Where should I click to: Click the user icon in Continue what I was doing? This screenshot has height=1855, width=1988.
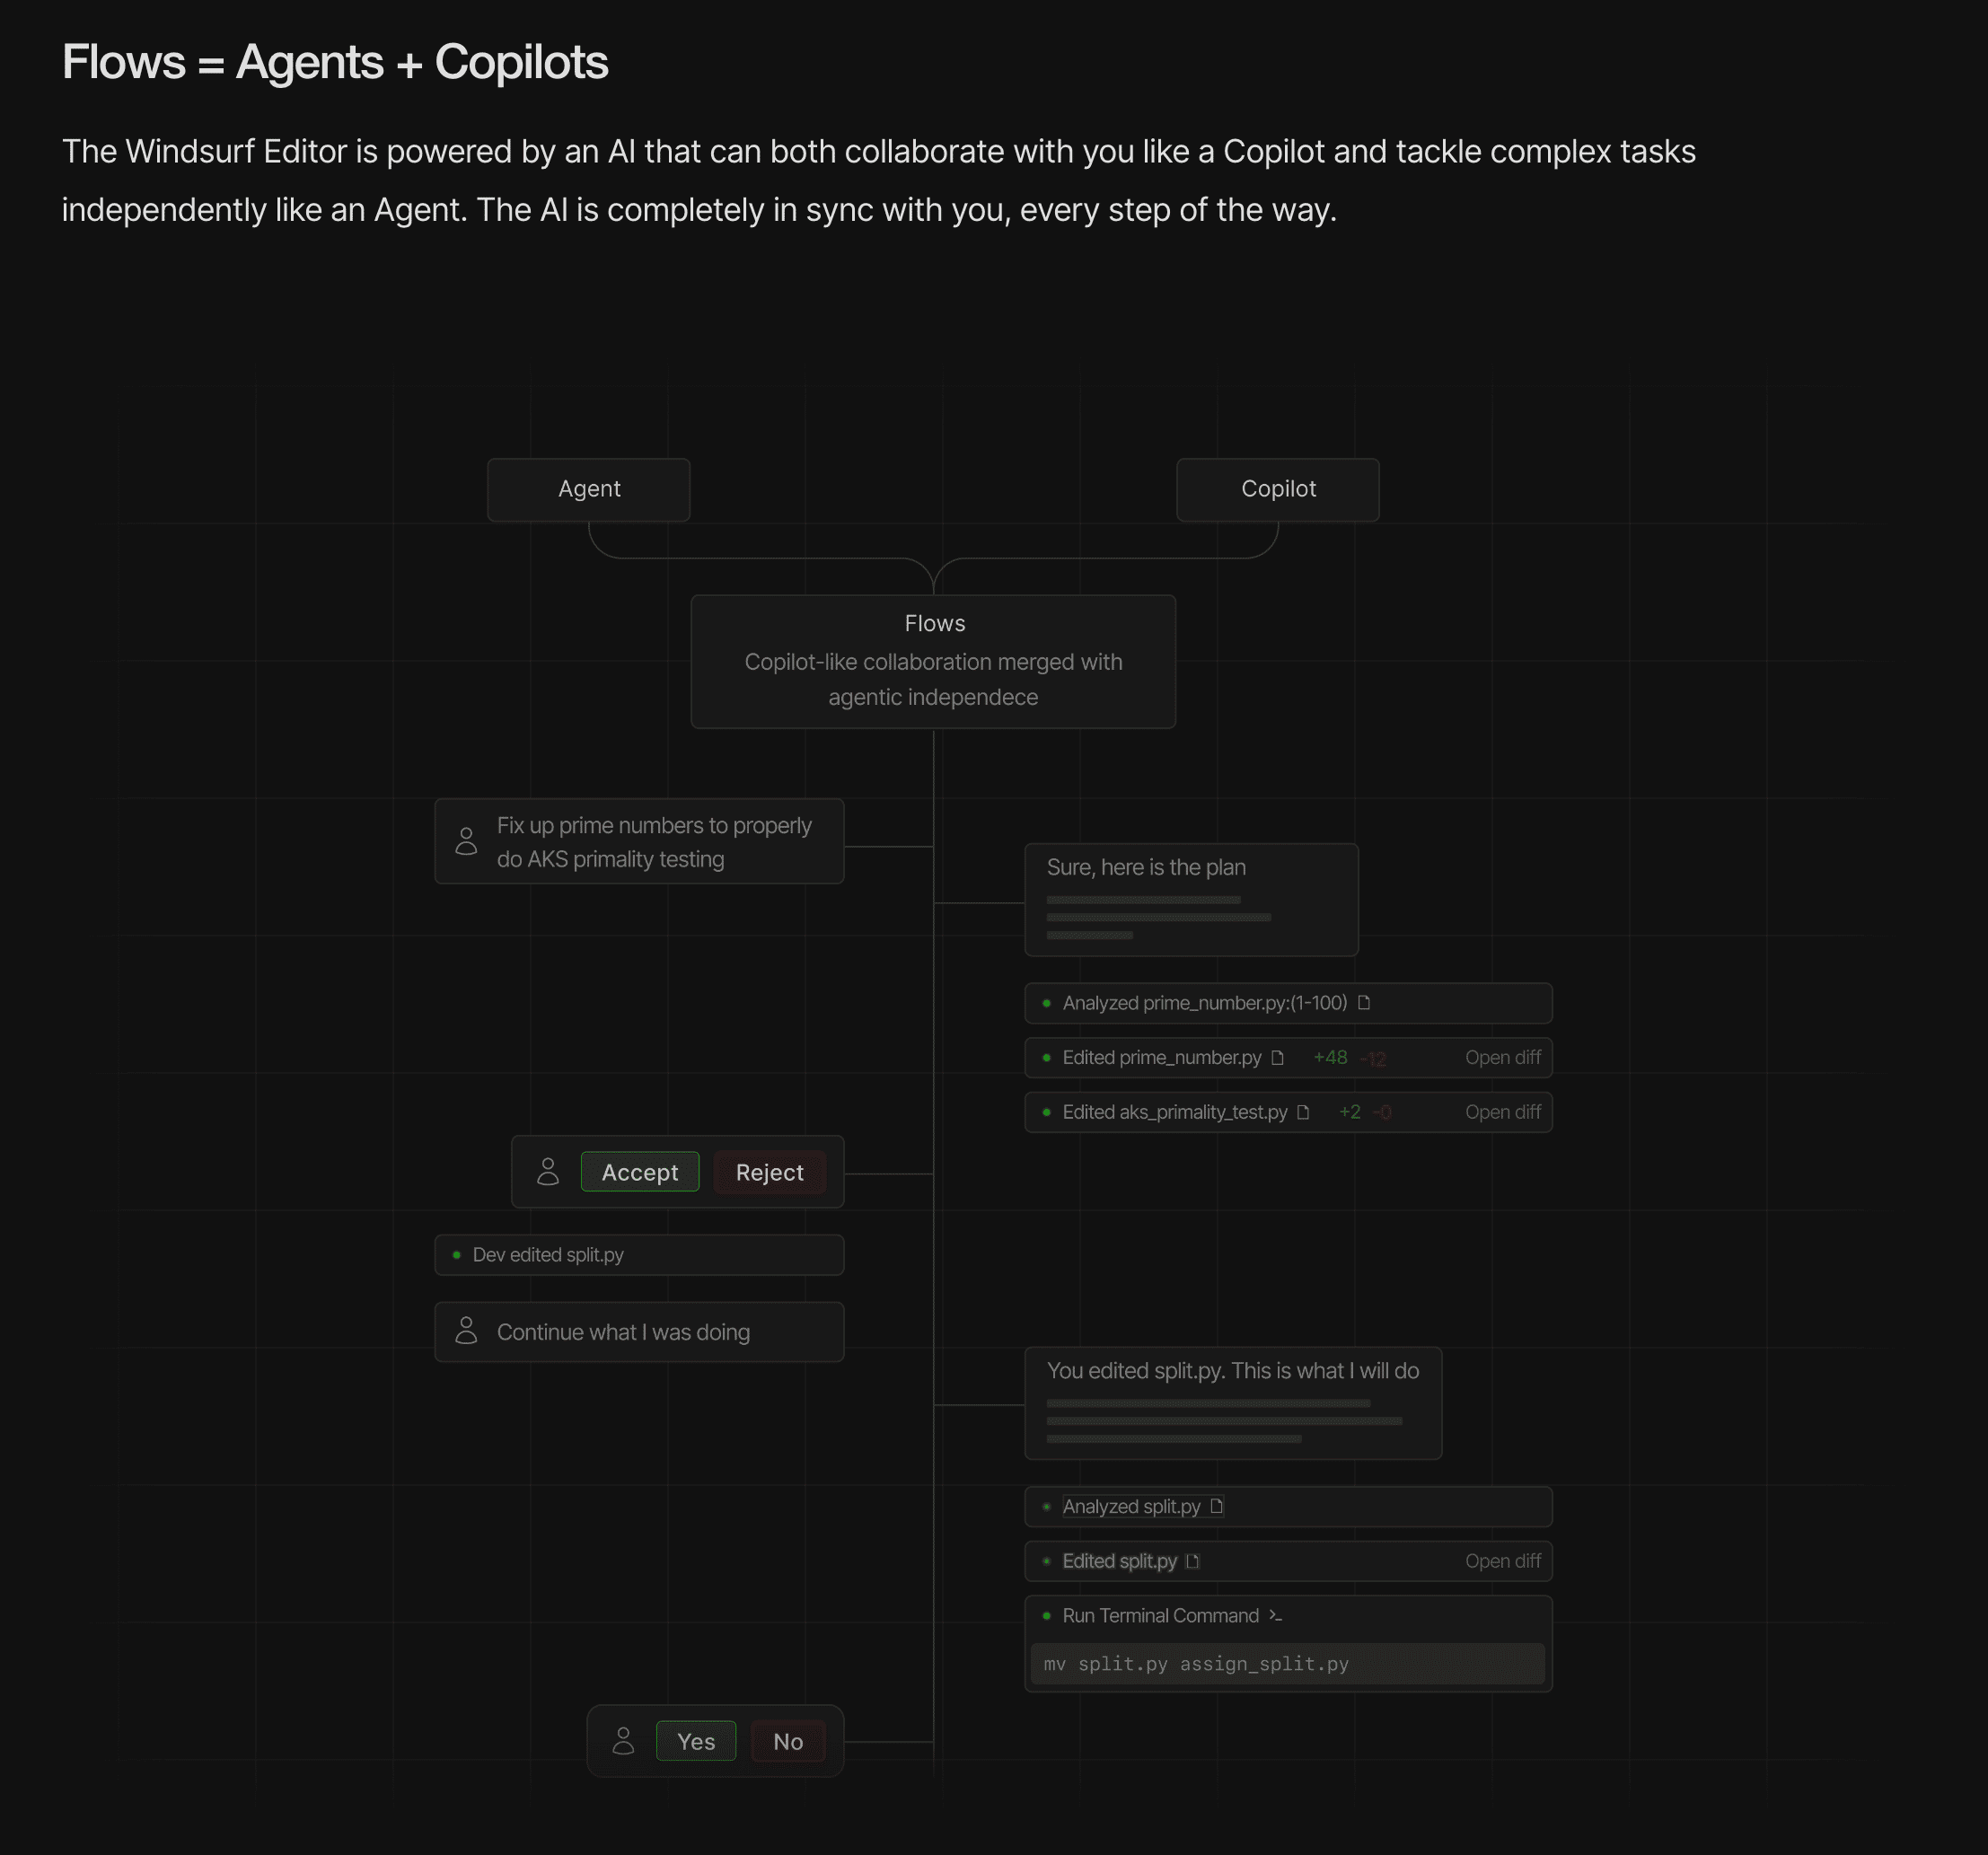[466, 1331]
